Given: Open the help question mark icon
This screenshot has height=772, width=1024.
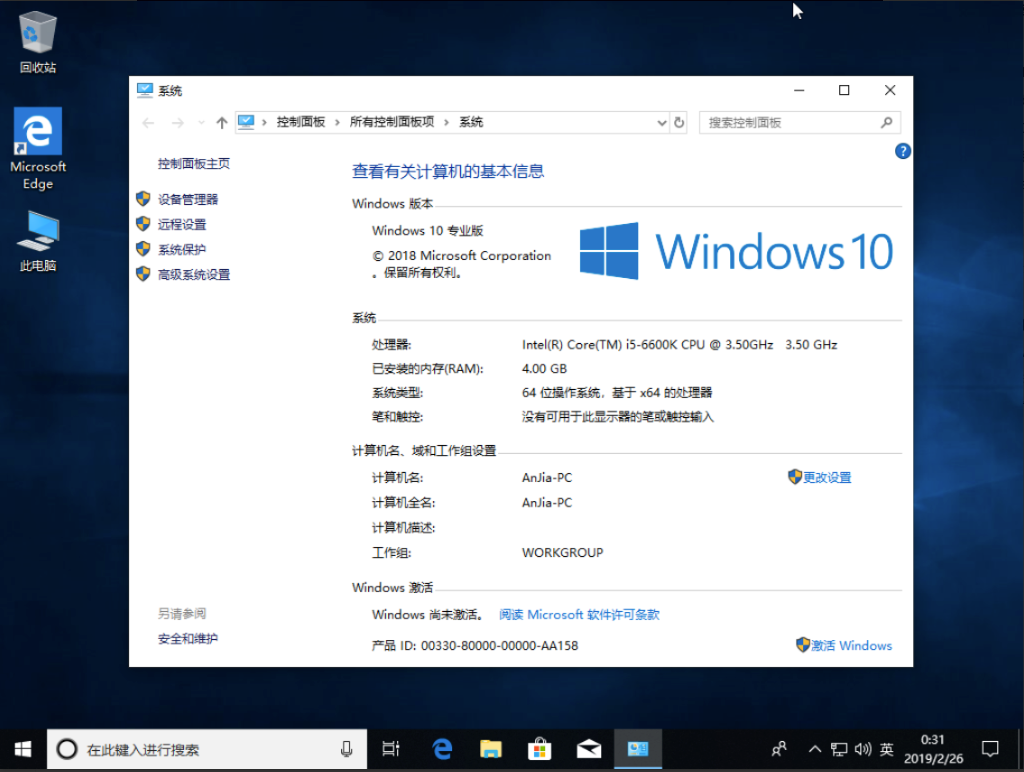Looking at the screenshot, I should coord(903,152).
